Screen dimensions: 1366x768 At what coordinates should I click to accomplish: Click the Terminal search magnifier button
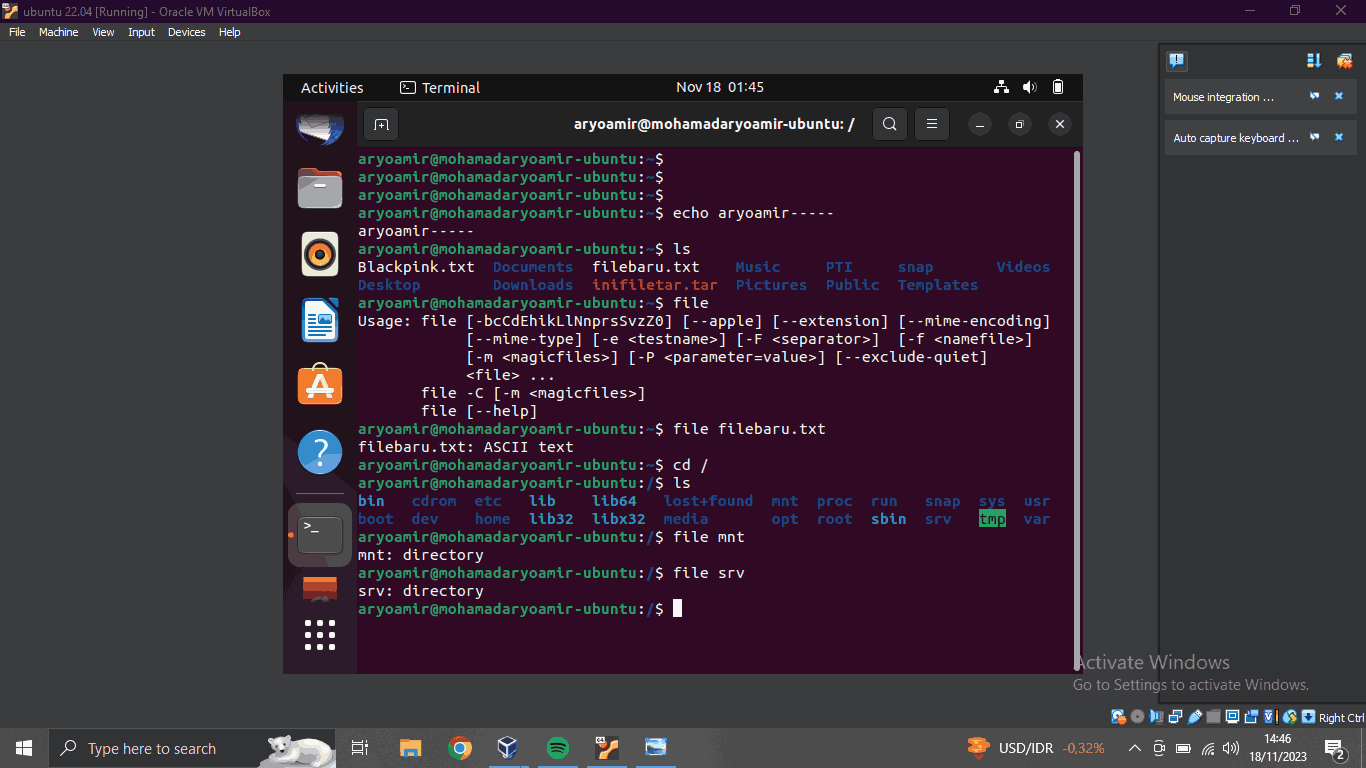coord(890,125)
